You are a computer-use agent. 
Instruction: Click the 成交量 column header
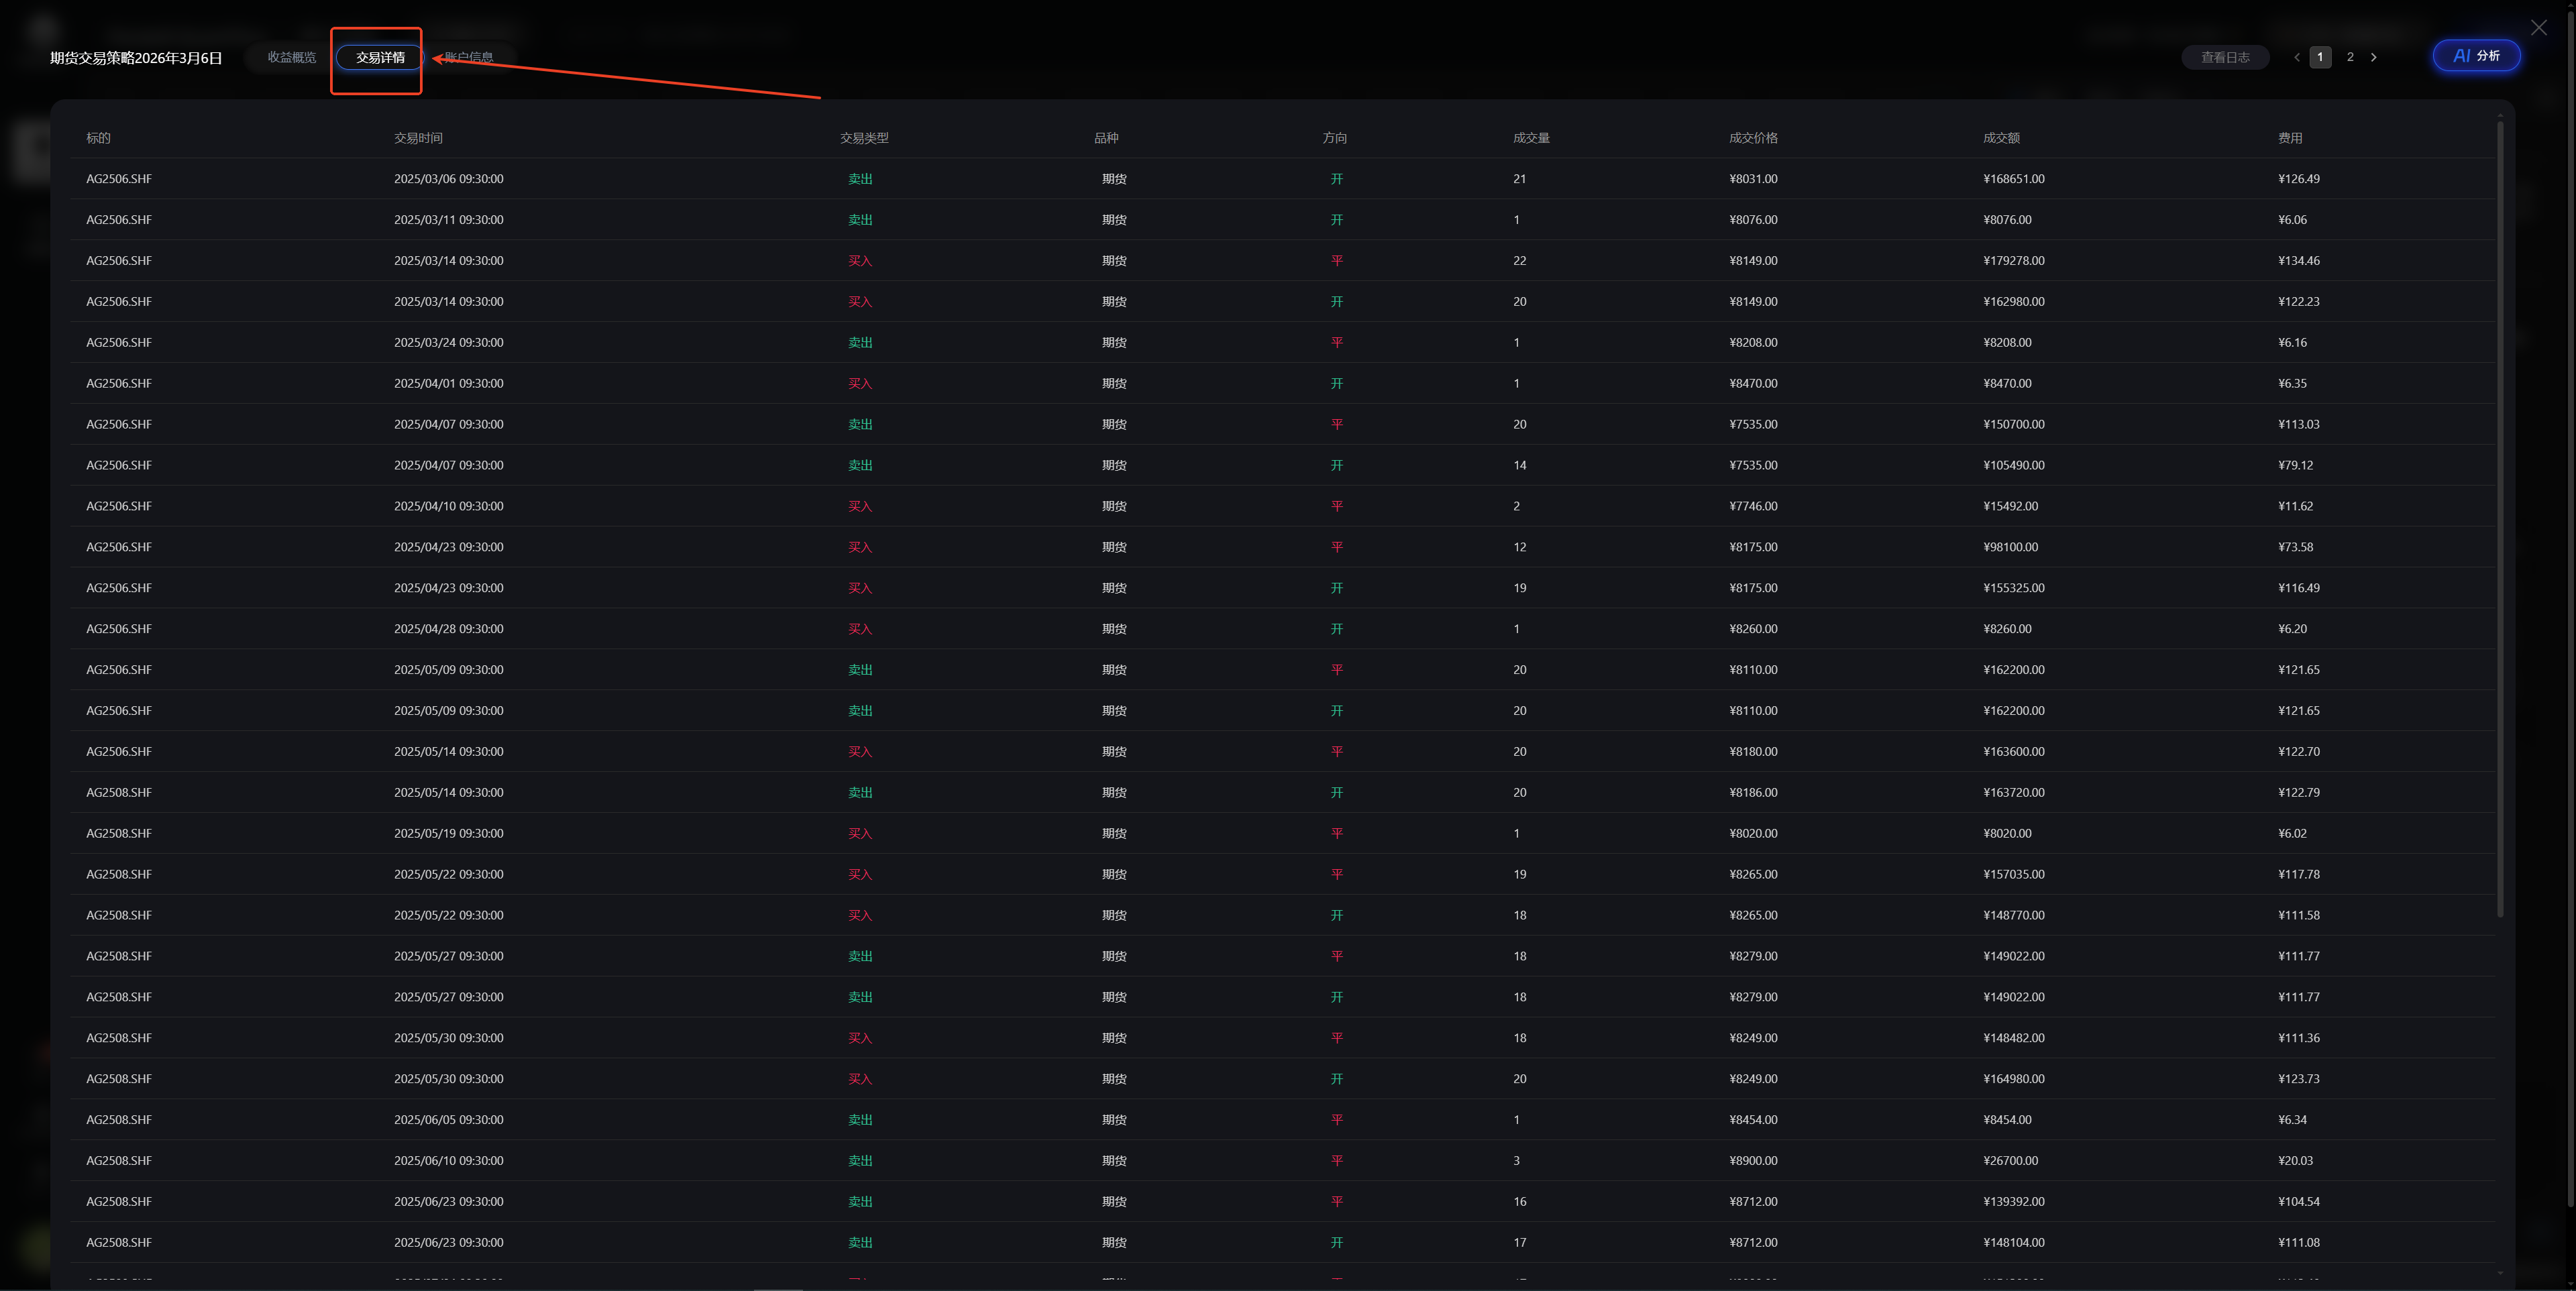[x=1531, y=138]
